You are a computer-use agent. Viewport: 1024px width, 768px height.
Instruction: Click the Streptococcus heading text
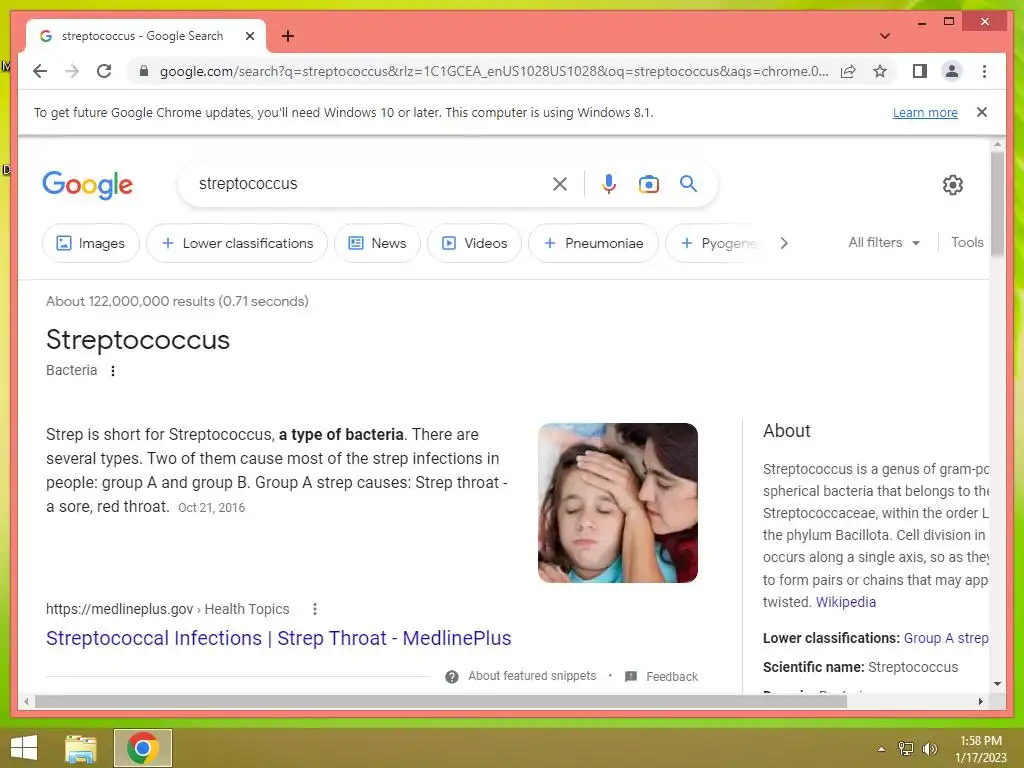[x=138, y=340]
